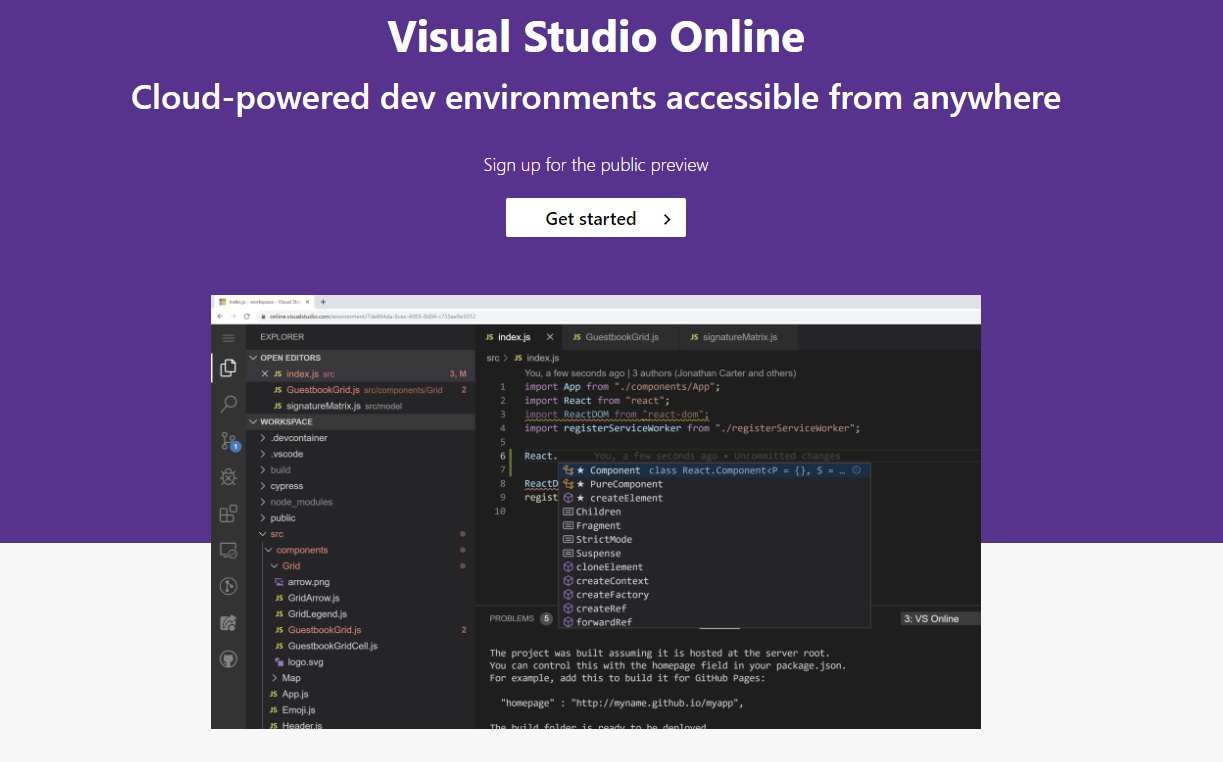The width and height of the screenshot is (1223, 762).
Task: Select the Run and Debug icon
Action: [228, 476]
